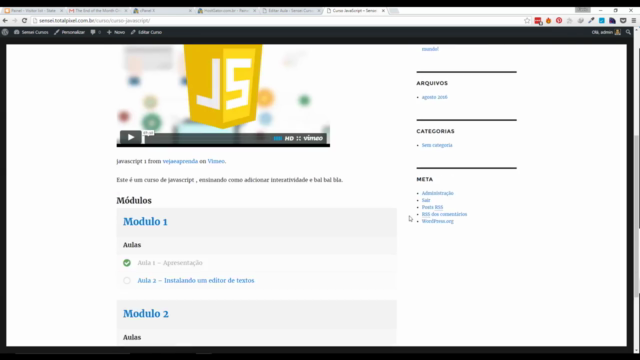Open Aula 1 – Apresentação lesson
Image resolution: width=640 pixels, height=360 pixels.
pyautogui.click(x=170, y=263)
